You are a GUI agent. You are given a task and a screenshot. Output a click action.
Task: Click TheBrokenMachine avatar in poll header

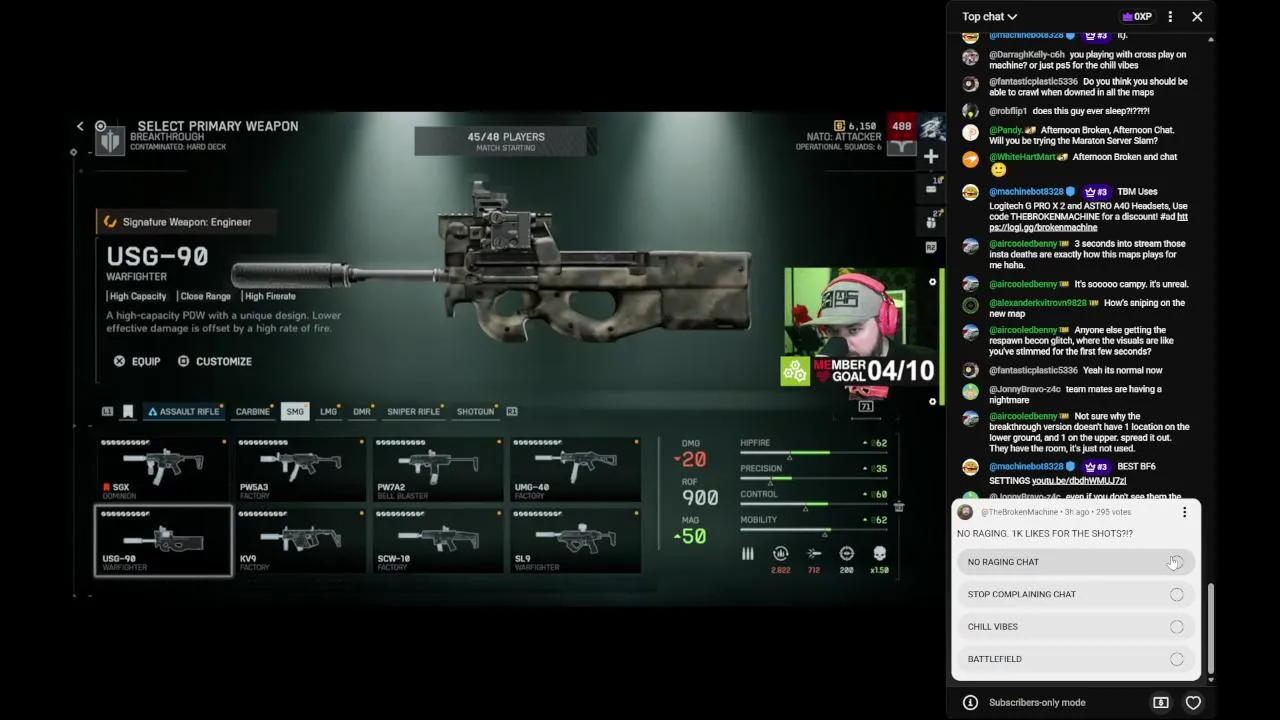pos(965,512)
